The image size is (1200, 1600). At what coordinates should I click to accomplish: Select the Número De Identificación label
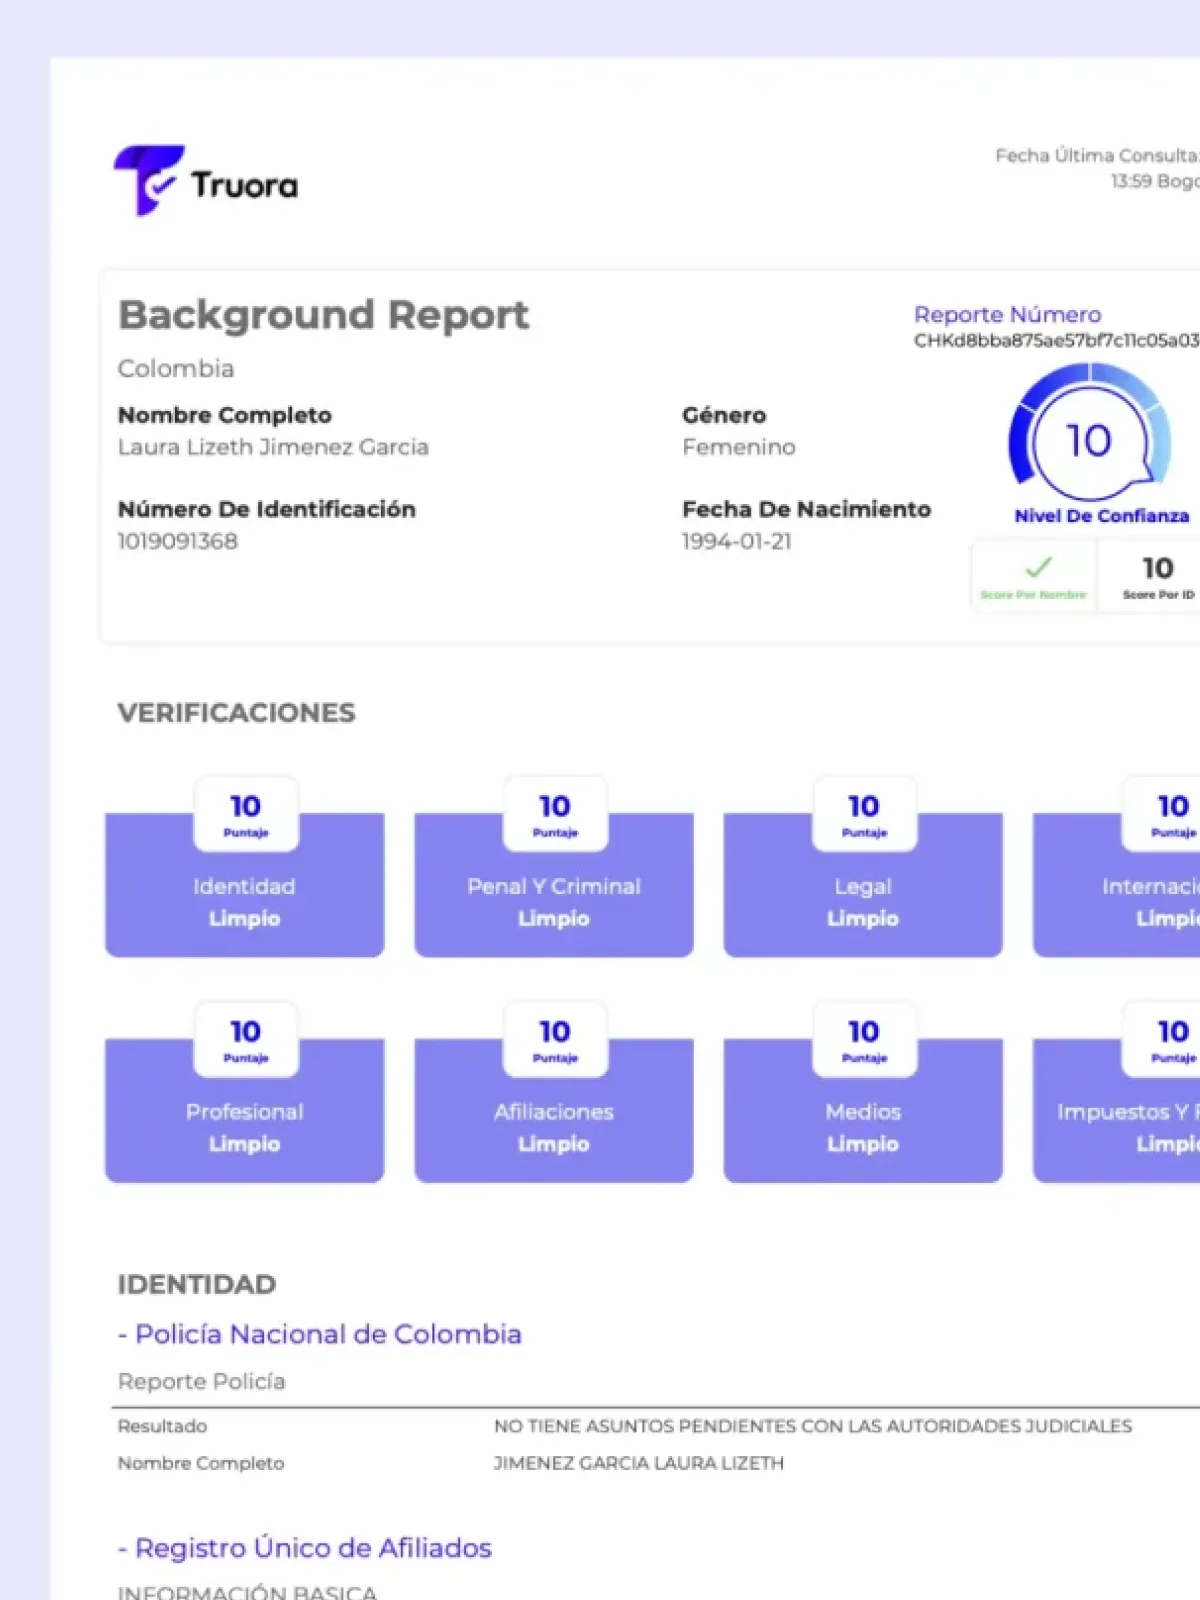267,509
